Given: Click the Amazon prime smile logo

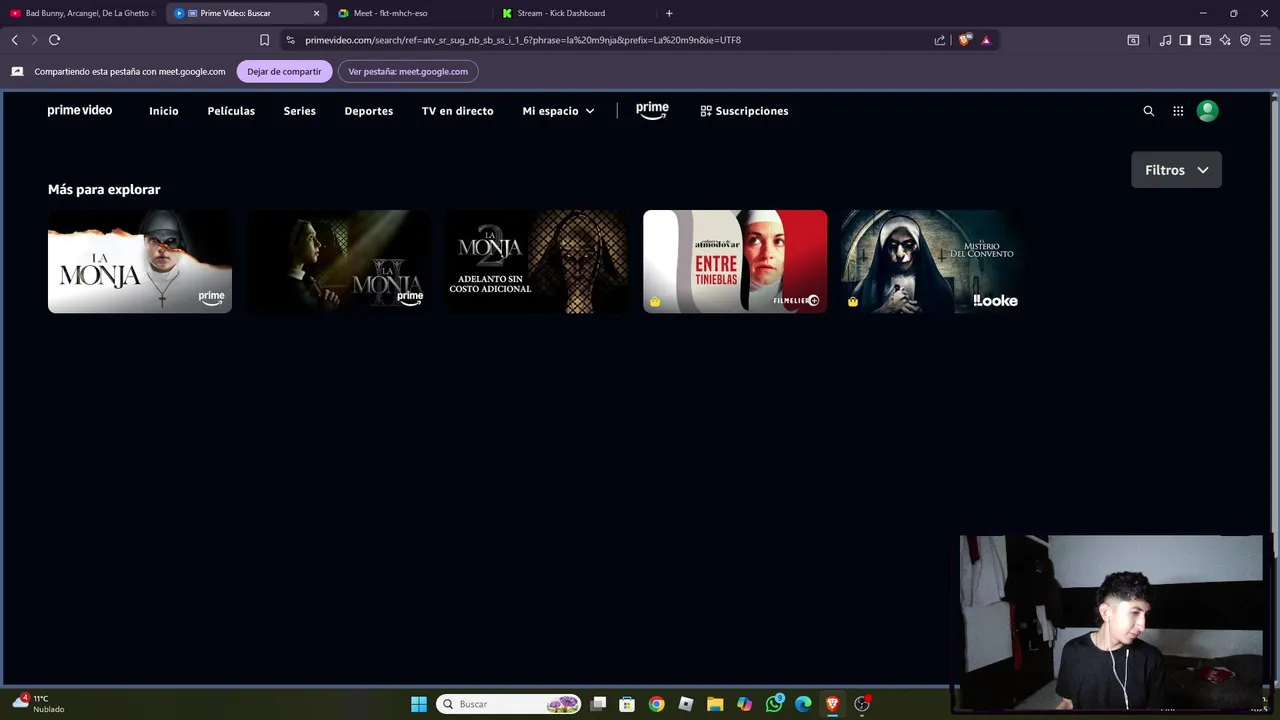Looking at the screenshot, I should pos(652,110).
